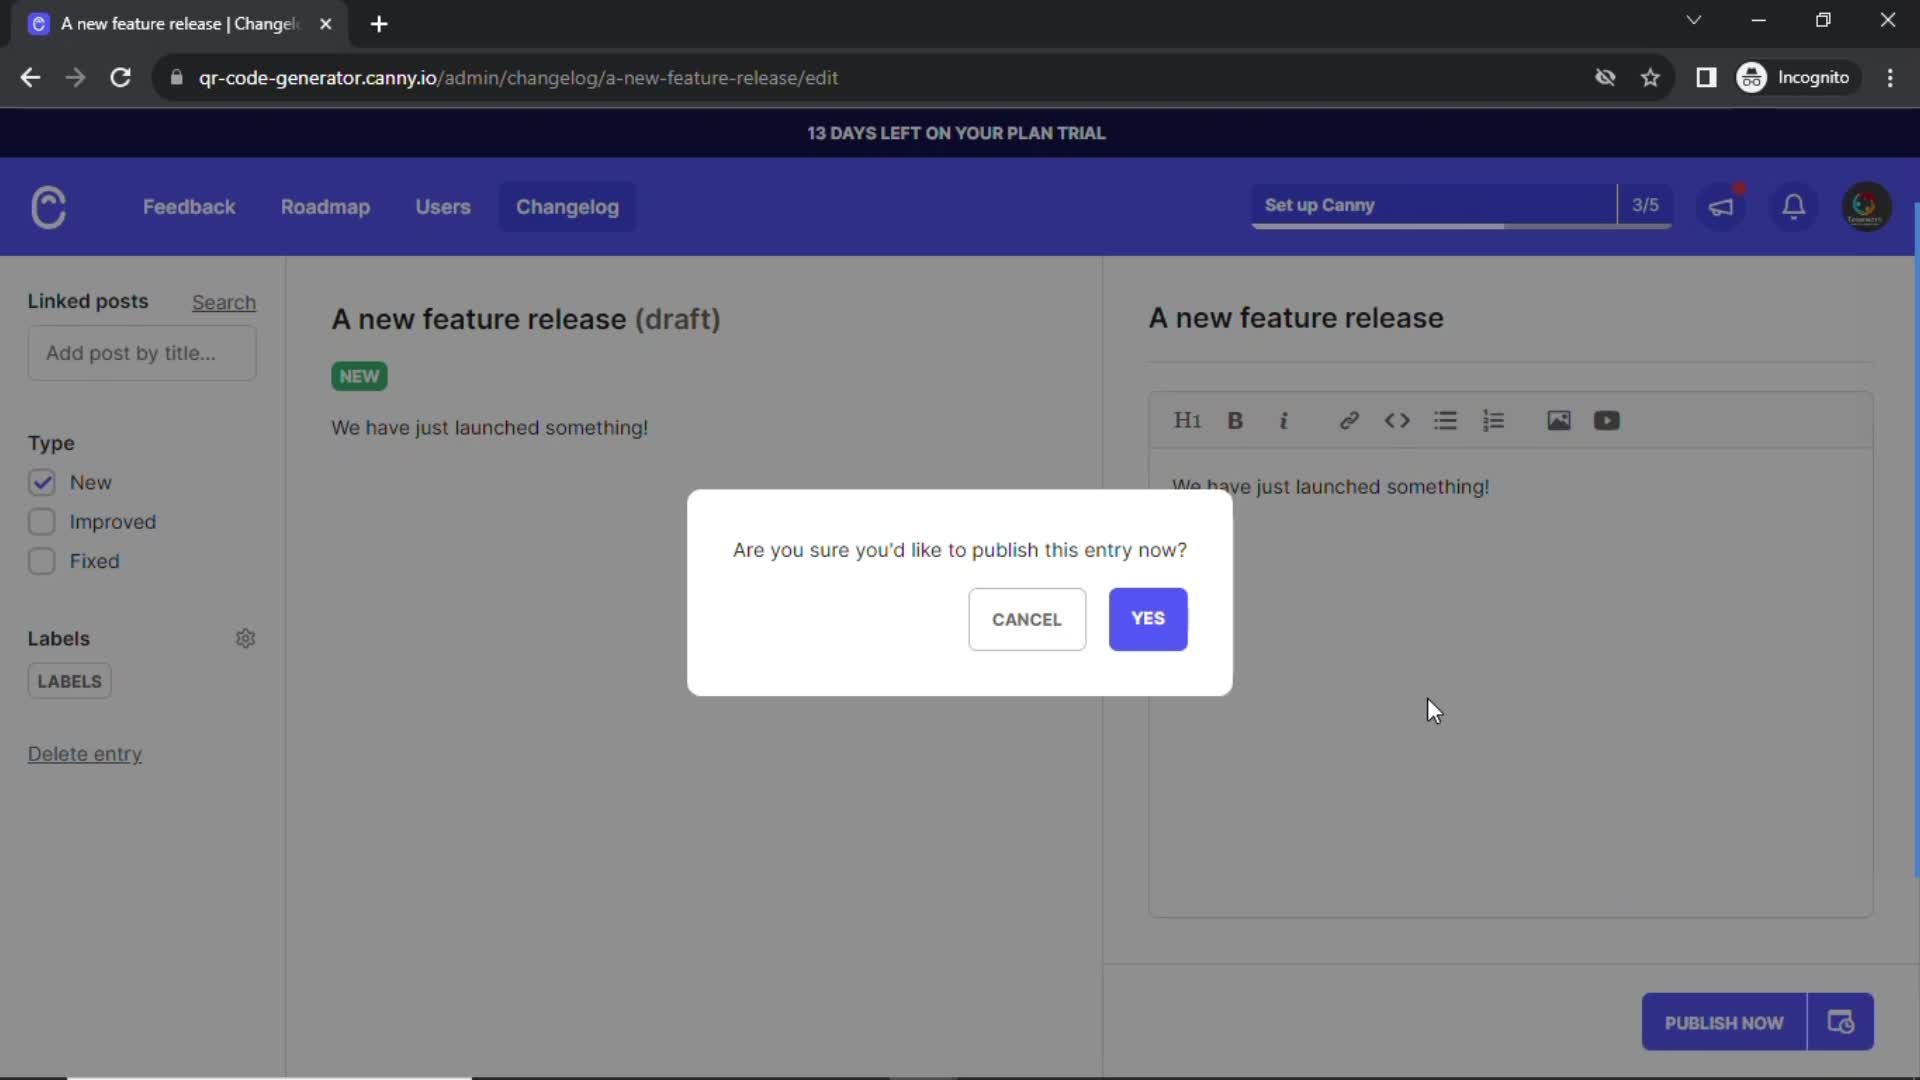Click the unordered list icon
The width and height of the screenshot is (1920, 1080).
[x=1445, y=419]
